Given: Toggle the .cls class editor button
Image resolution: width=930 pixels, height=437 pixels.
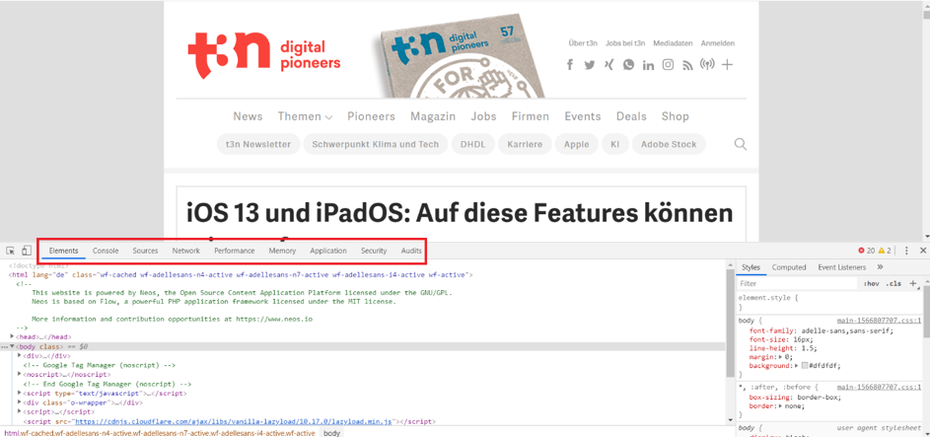Looking at the screenshot, I should 894,284.
